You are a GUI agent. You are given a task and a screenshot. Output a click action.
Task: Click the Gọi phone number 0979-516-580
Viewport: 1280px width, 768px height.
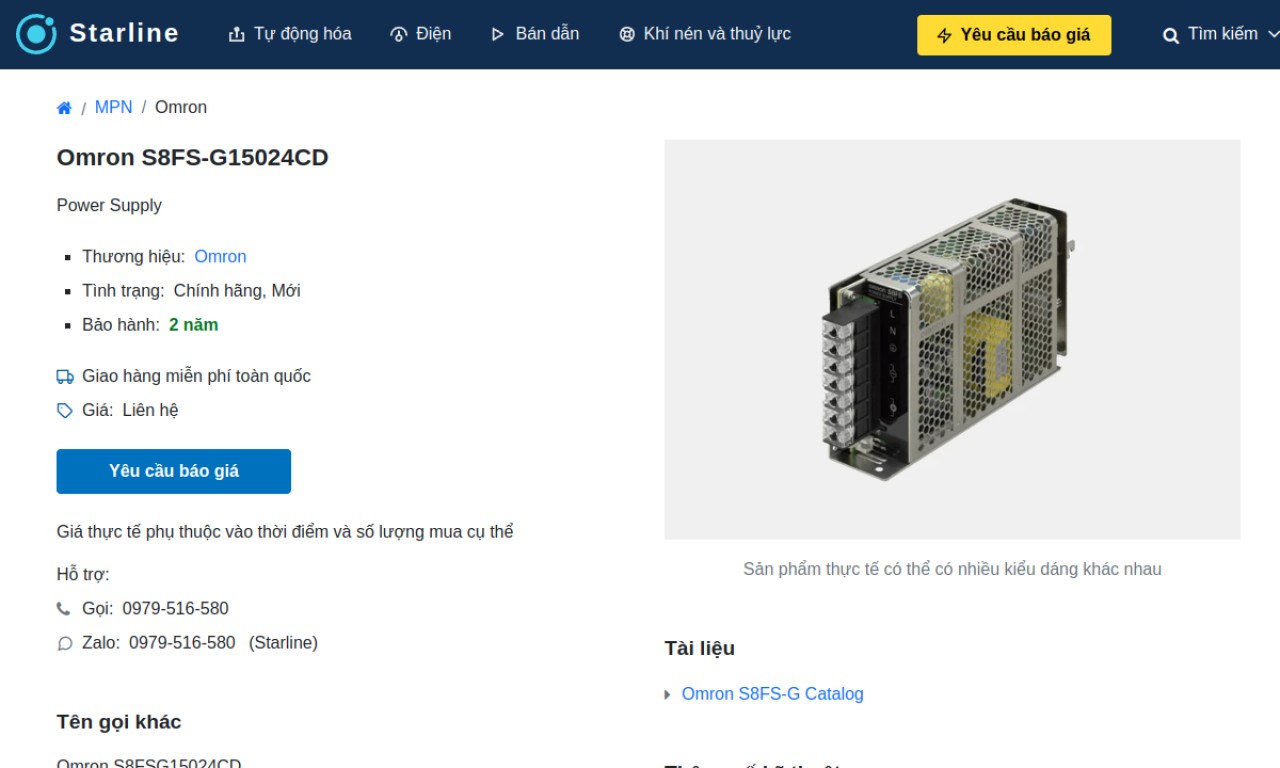(x=175, y=608)
